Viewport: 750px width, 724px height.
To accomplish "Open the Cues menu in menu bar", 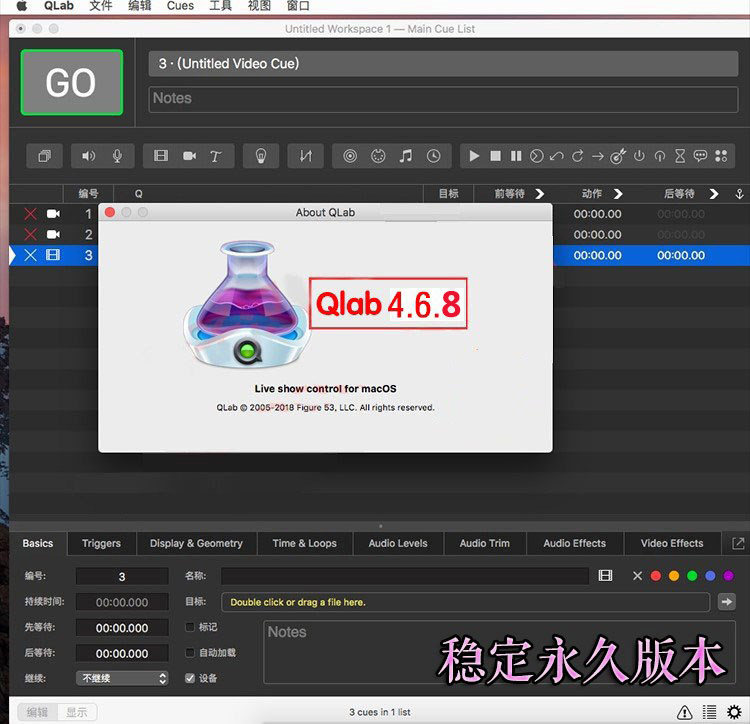I will [180, 6].
